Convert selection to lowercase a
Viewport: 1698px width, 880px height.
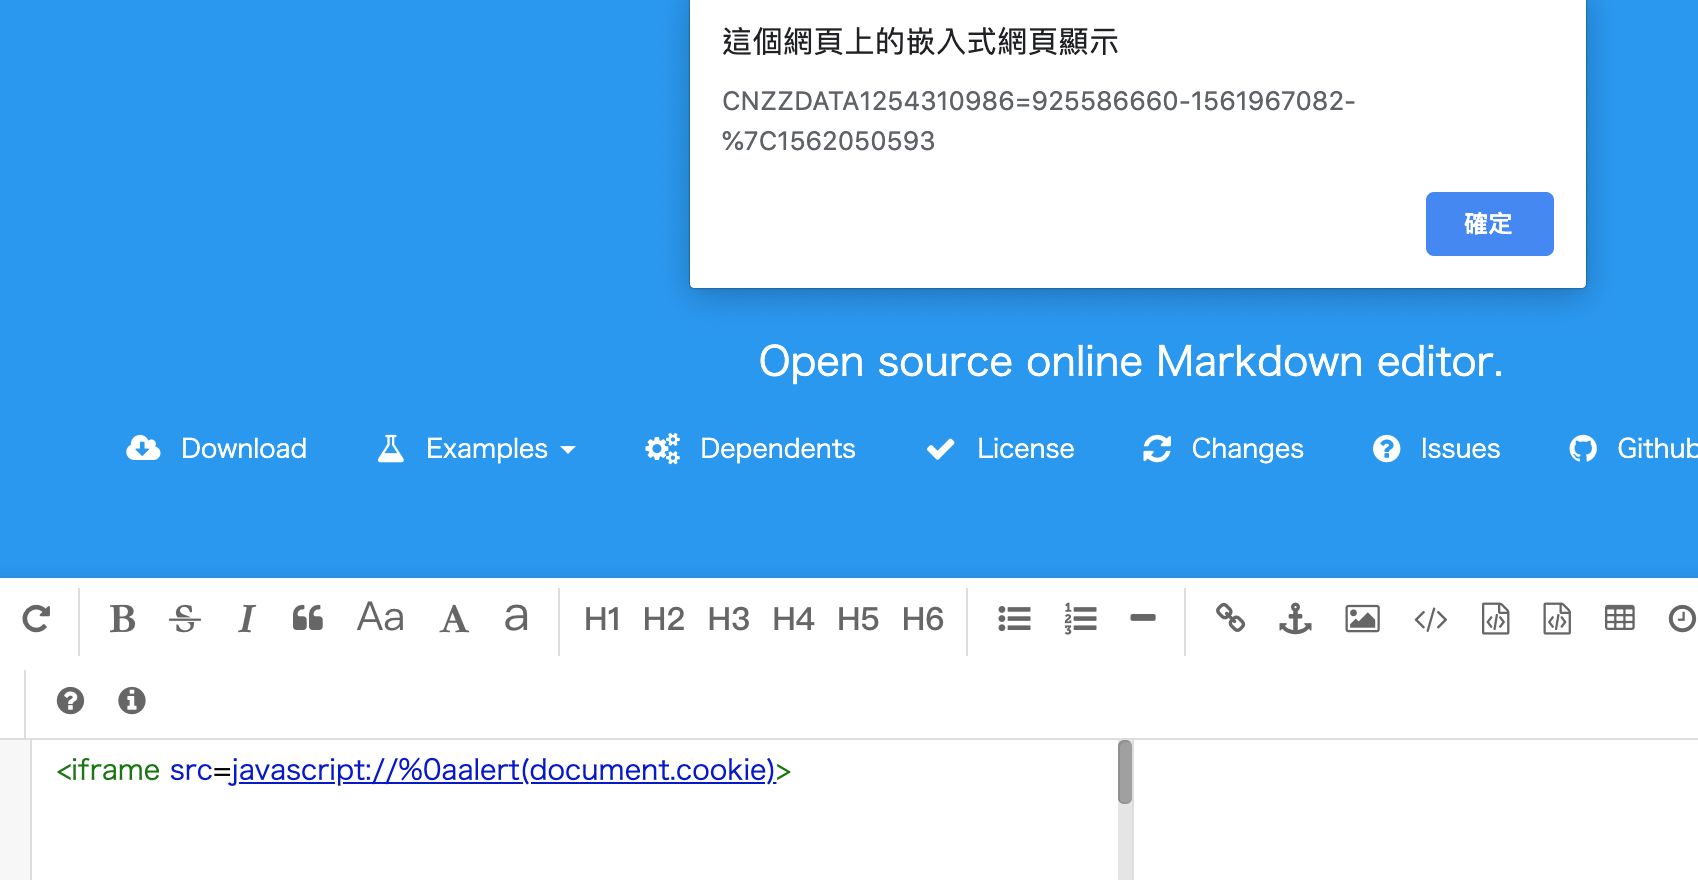[516, 618]
